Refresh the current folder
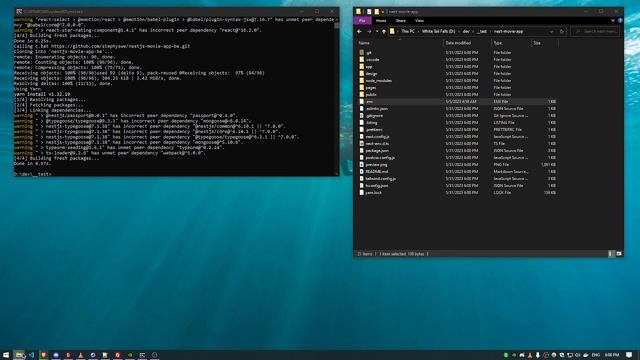 coord(562,31)
